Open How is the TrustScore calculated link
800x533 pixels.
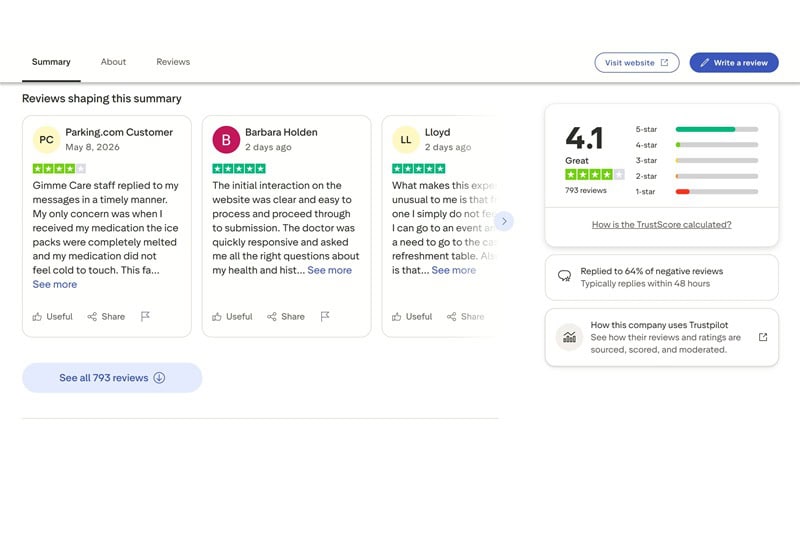(662, 224)
